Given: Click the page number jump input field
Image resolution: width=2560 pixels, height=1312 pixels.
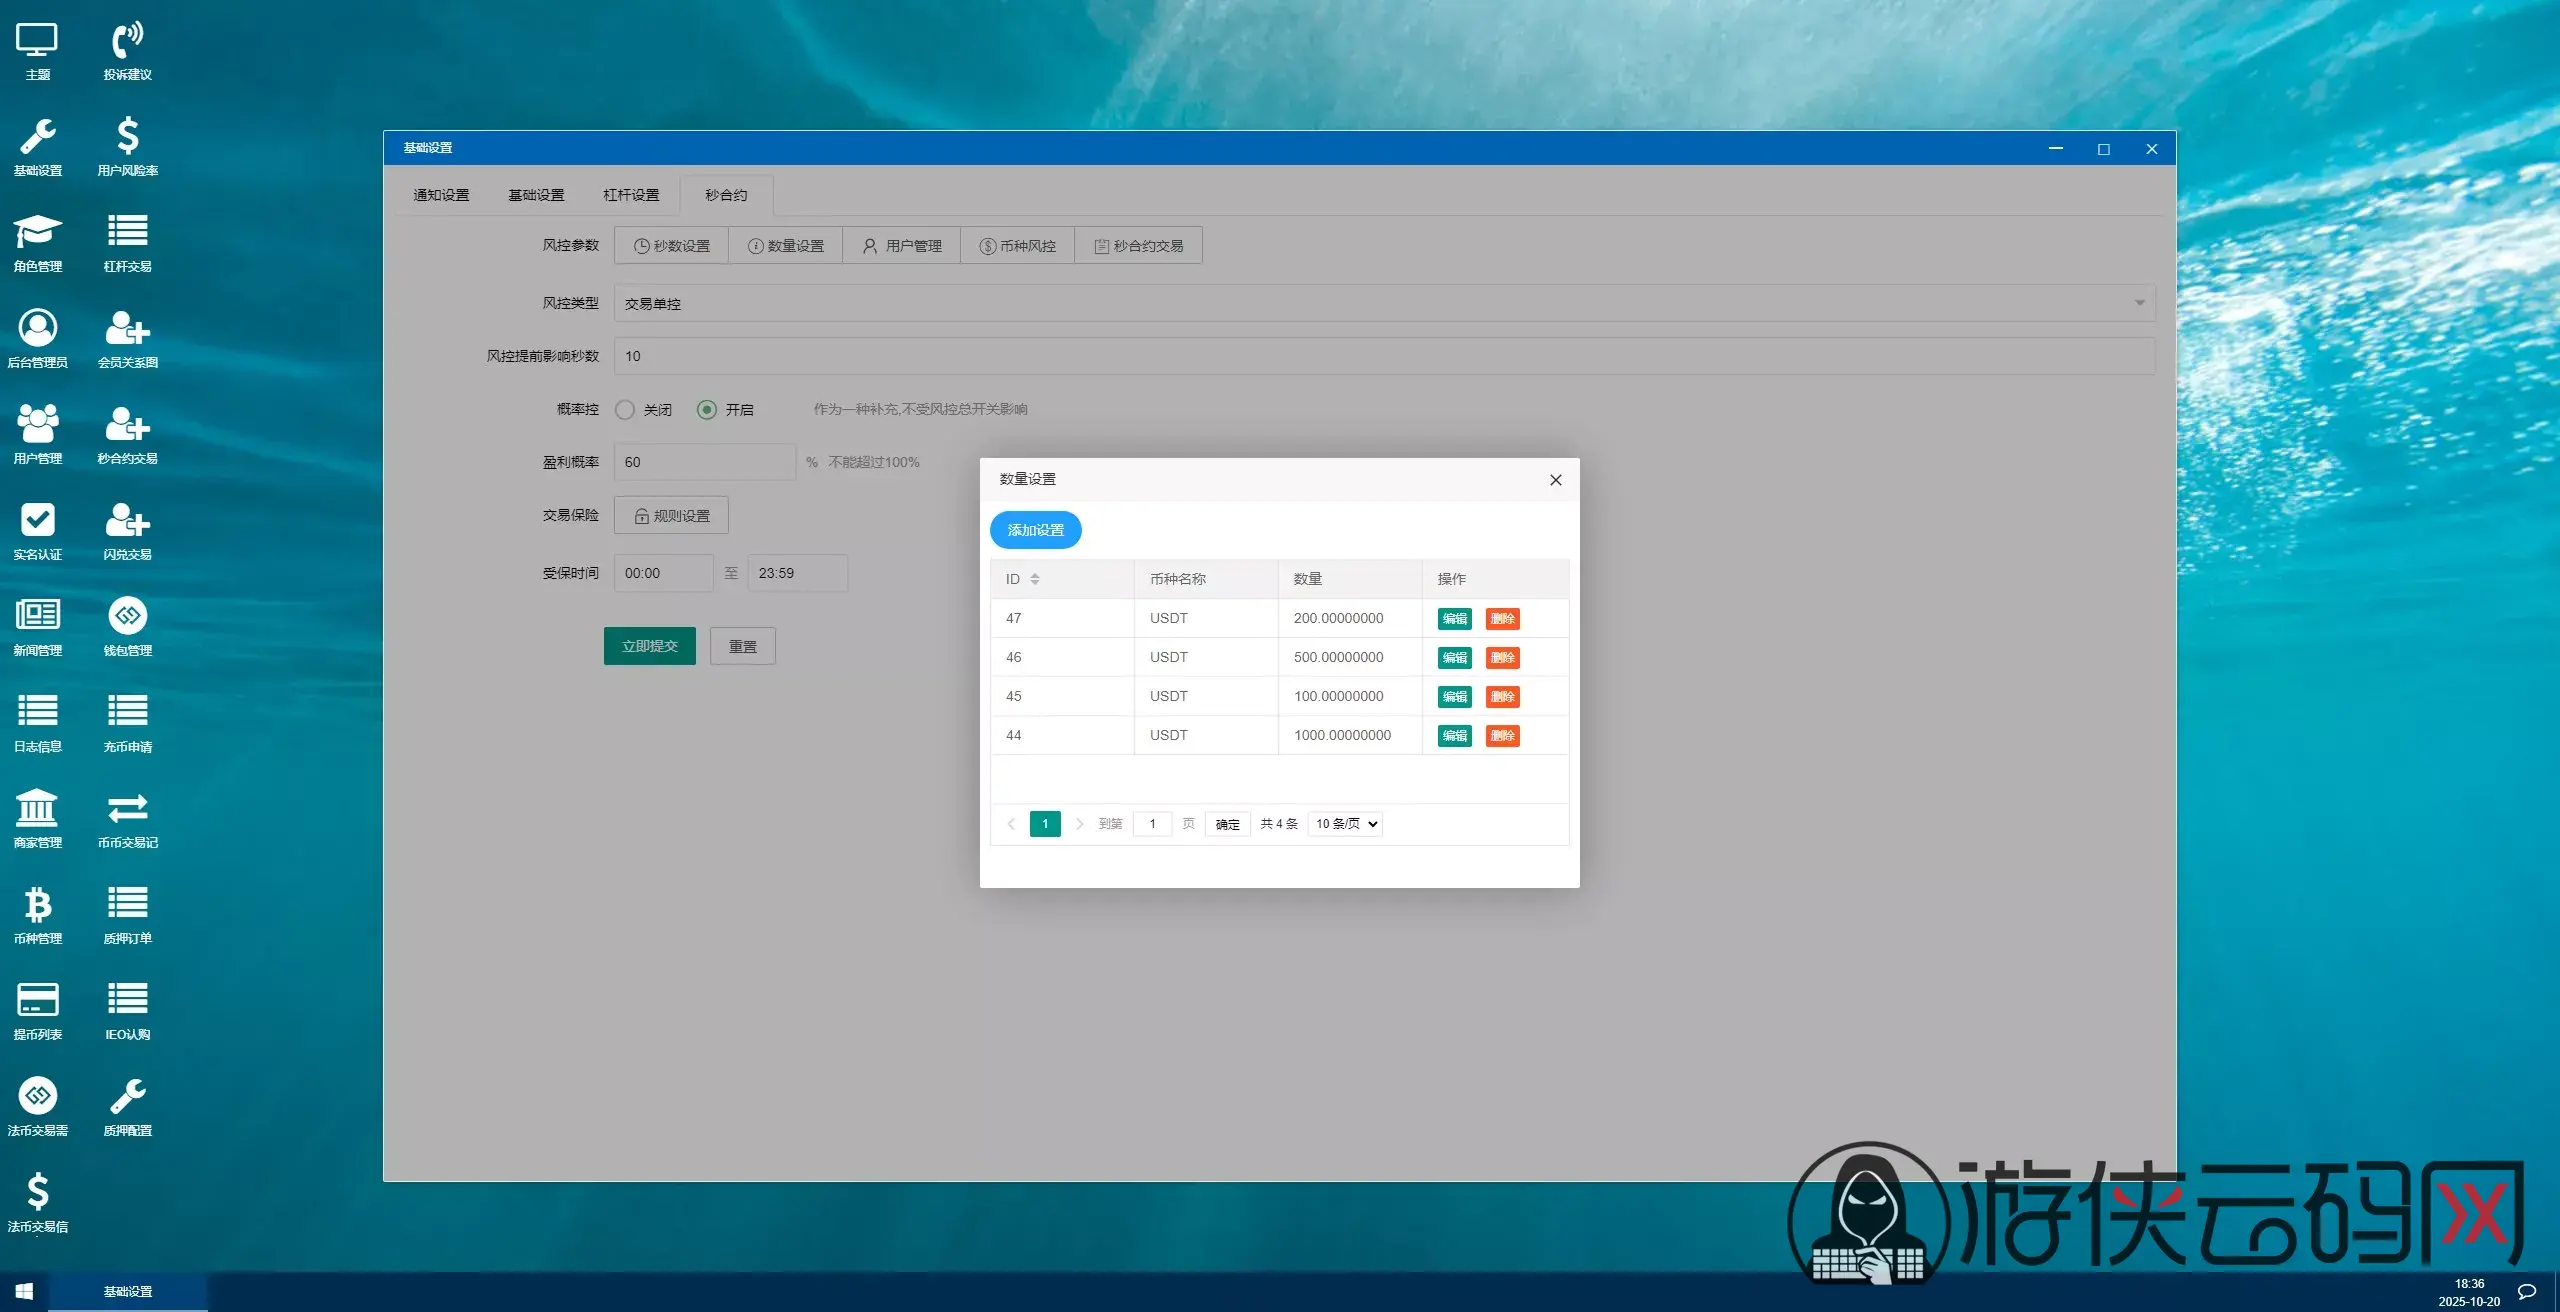Looking at the screenshot, I should [1152, 824].
